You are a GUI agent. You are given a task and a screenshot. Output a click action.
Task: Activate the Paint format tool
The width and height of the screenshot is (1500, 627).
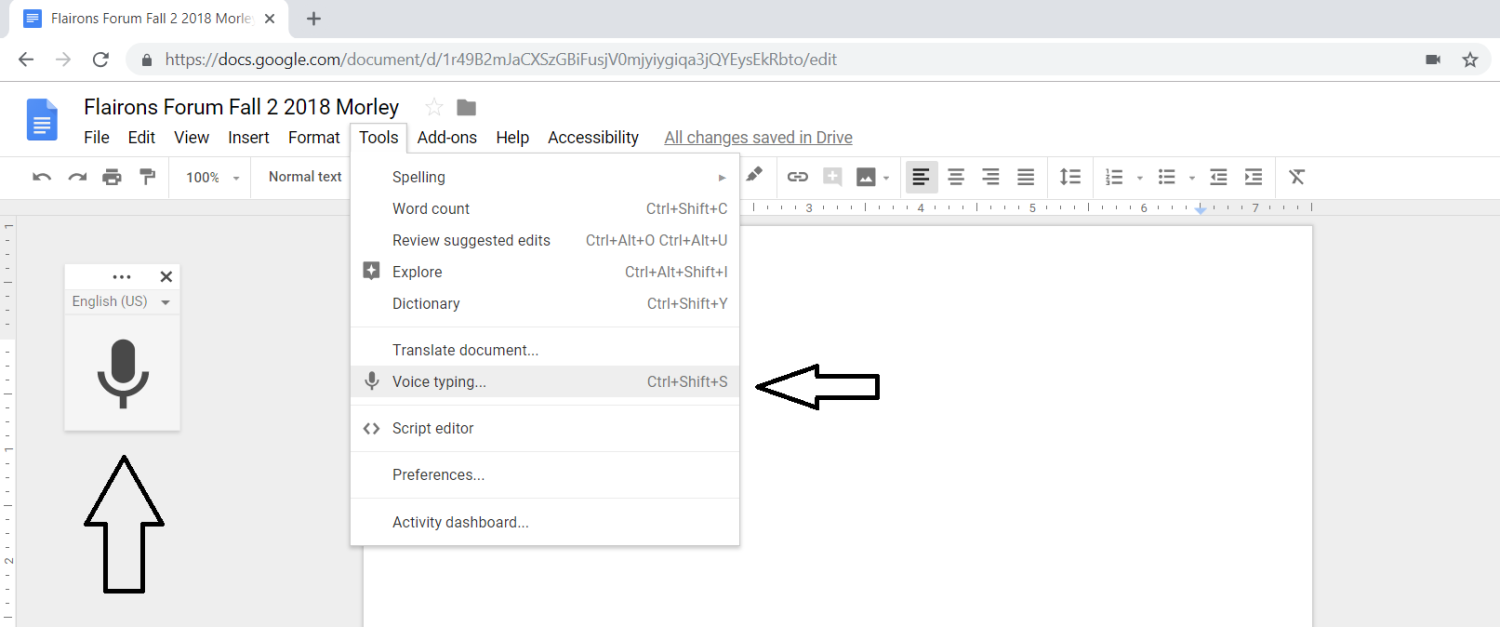pos(147,177)
